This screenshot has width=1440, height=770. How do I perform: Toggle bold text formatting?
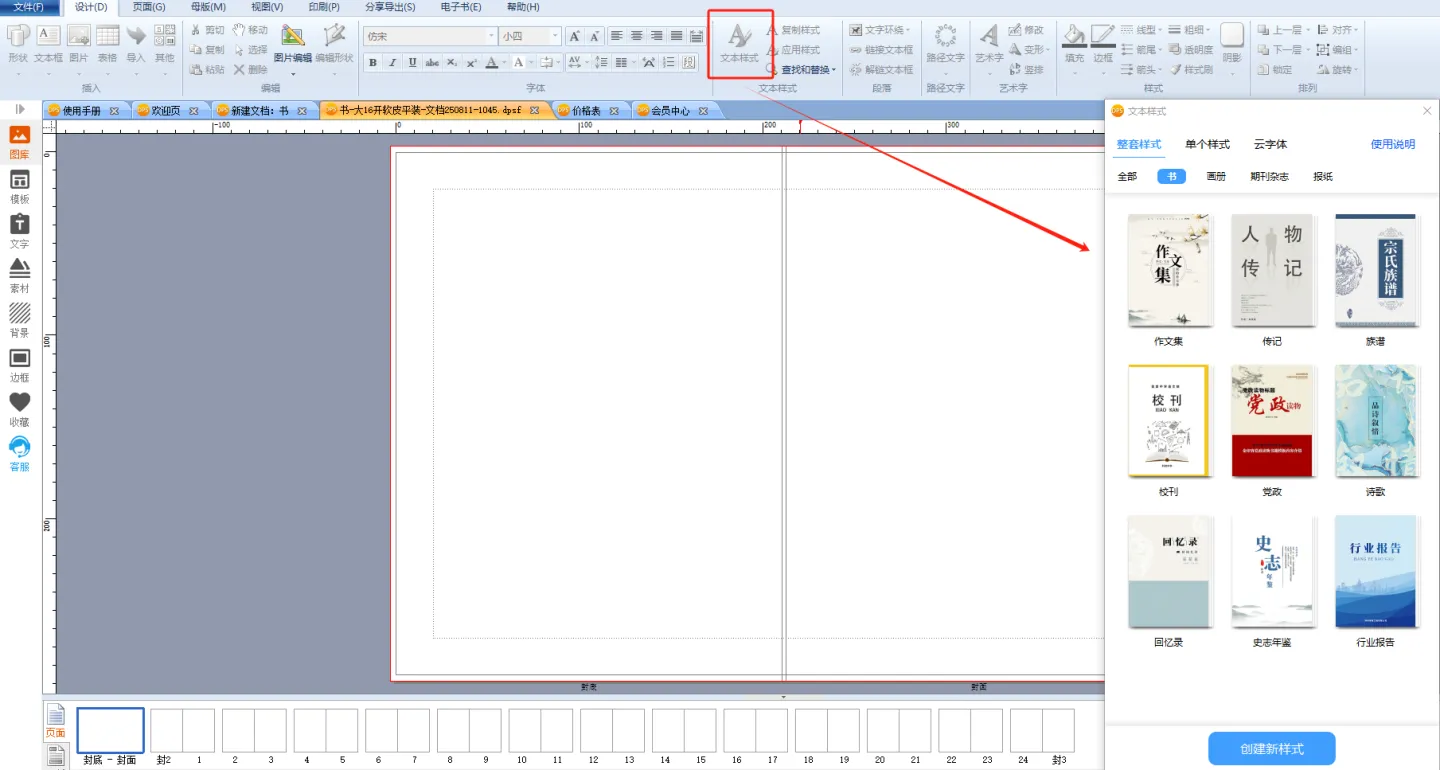click(373, 63)
